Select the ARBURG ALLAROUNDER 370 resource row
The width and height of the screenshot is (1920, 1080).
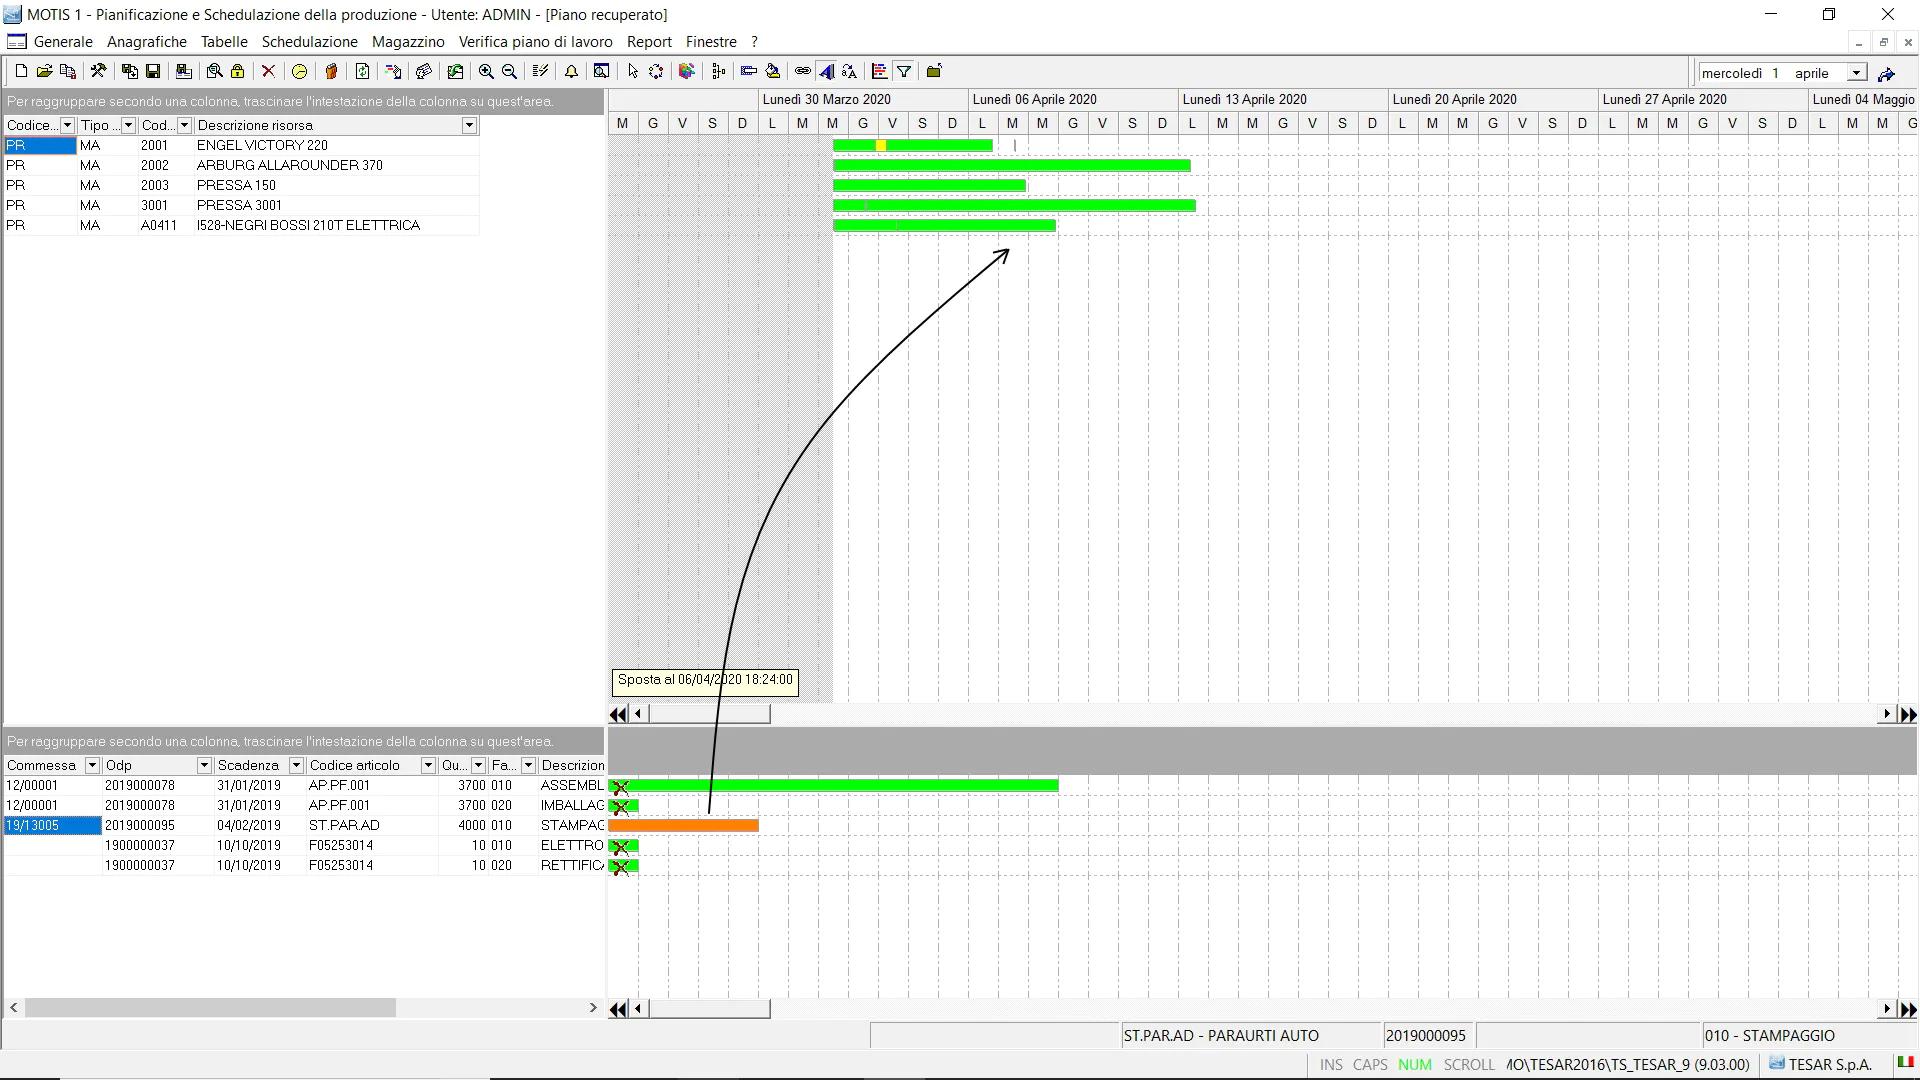[x=289, y=165]
